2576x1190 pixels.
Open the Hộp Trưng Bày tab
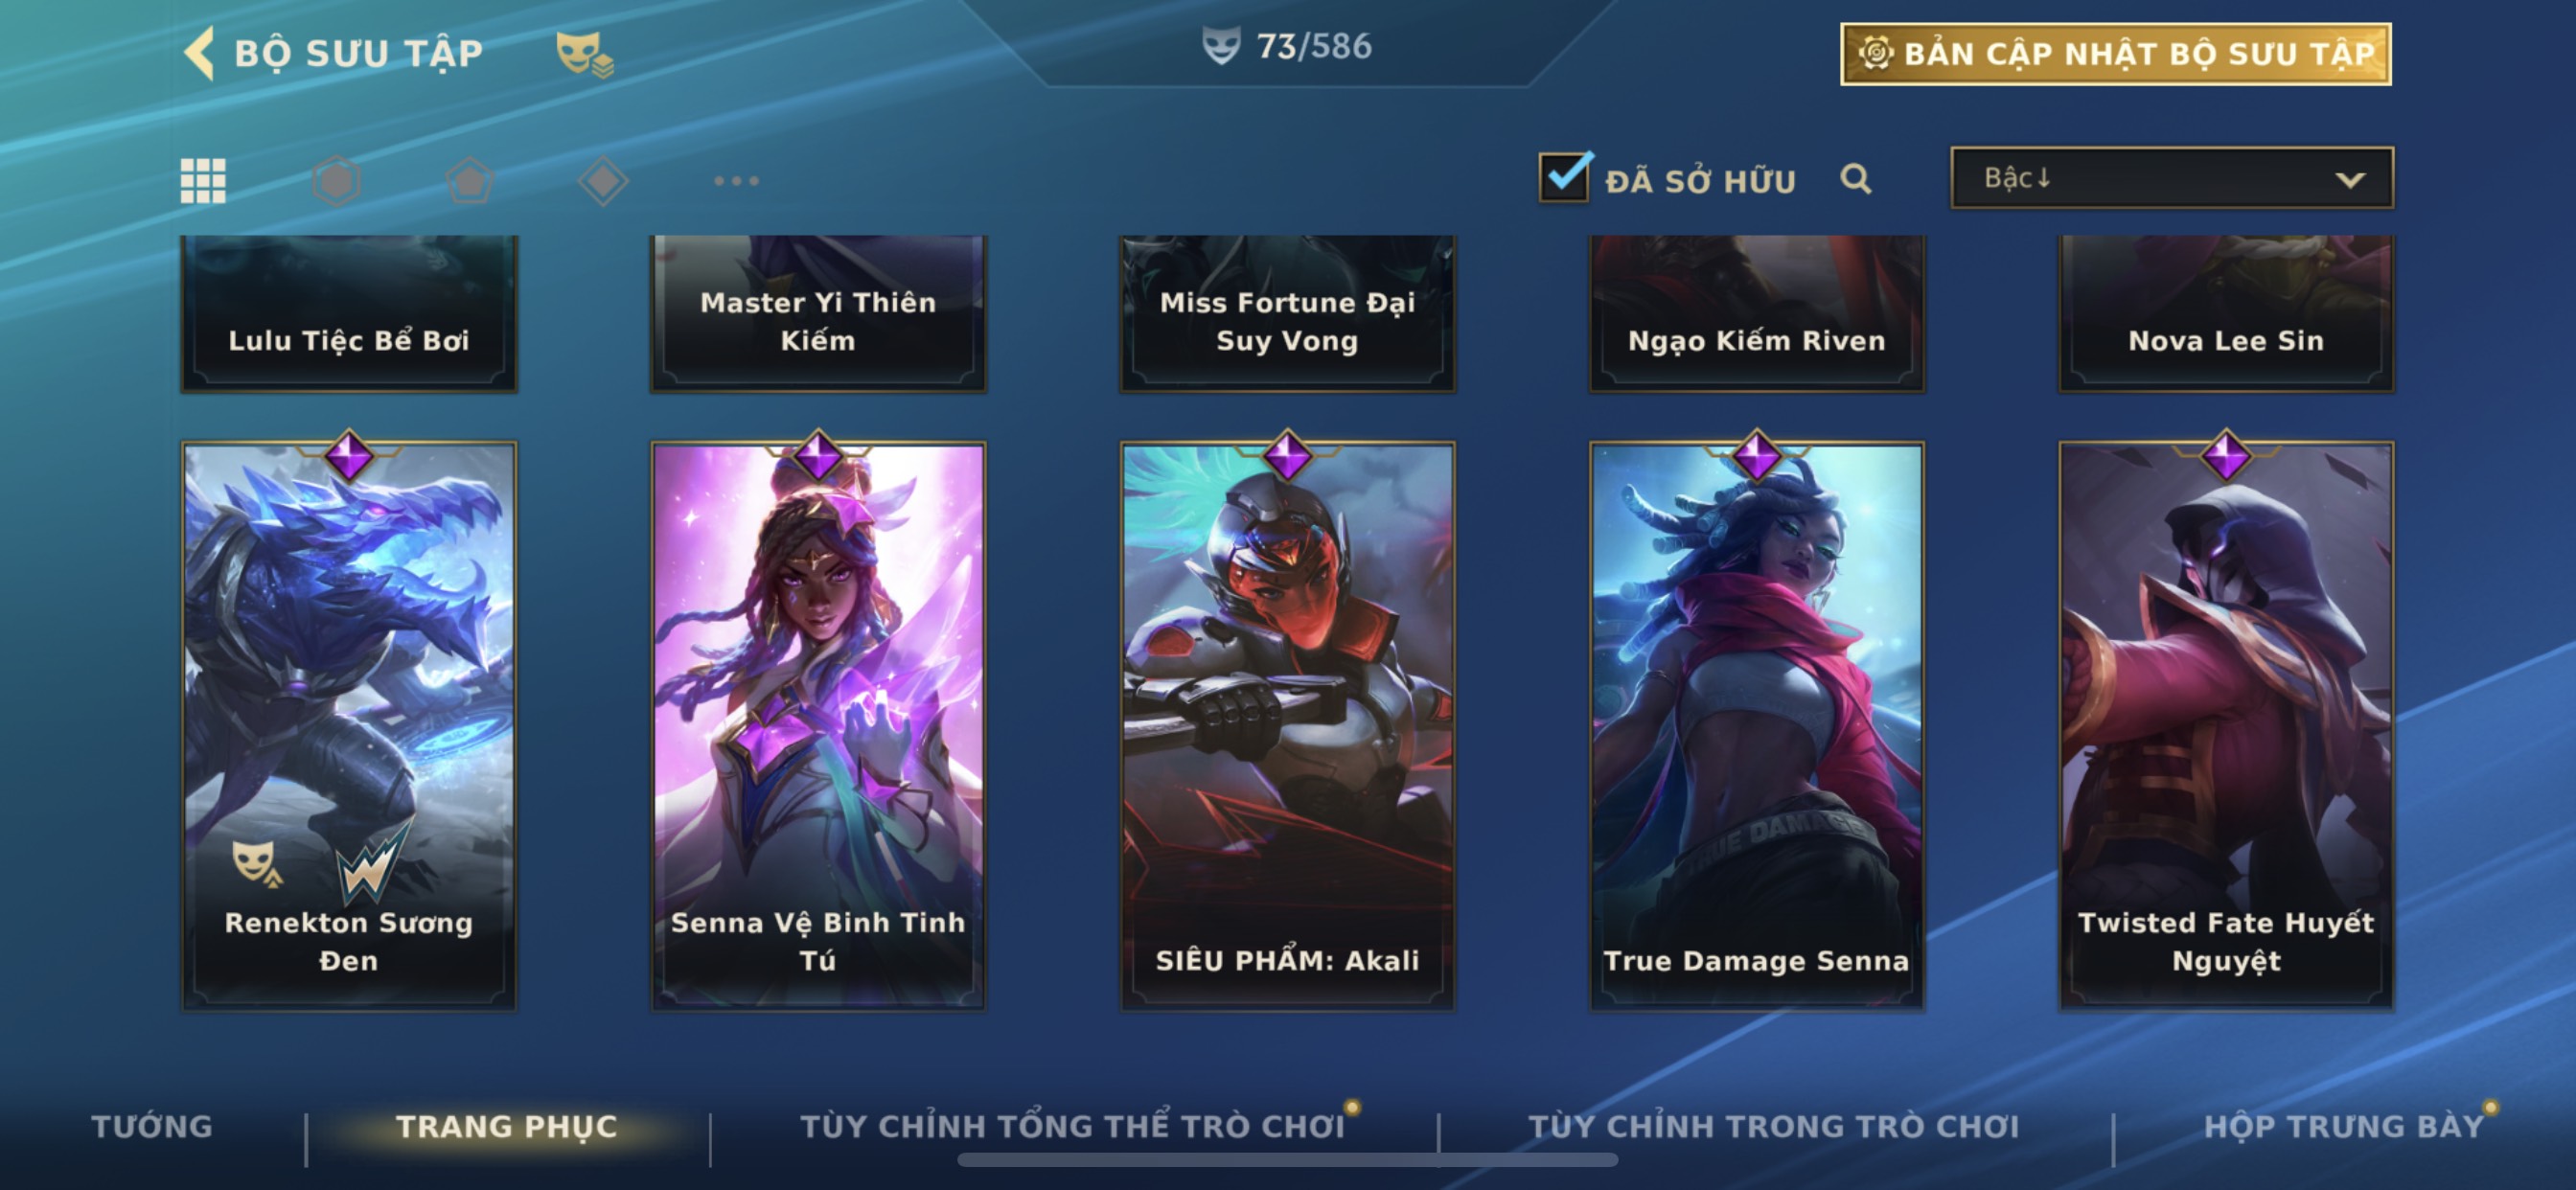2344,1126
